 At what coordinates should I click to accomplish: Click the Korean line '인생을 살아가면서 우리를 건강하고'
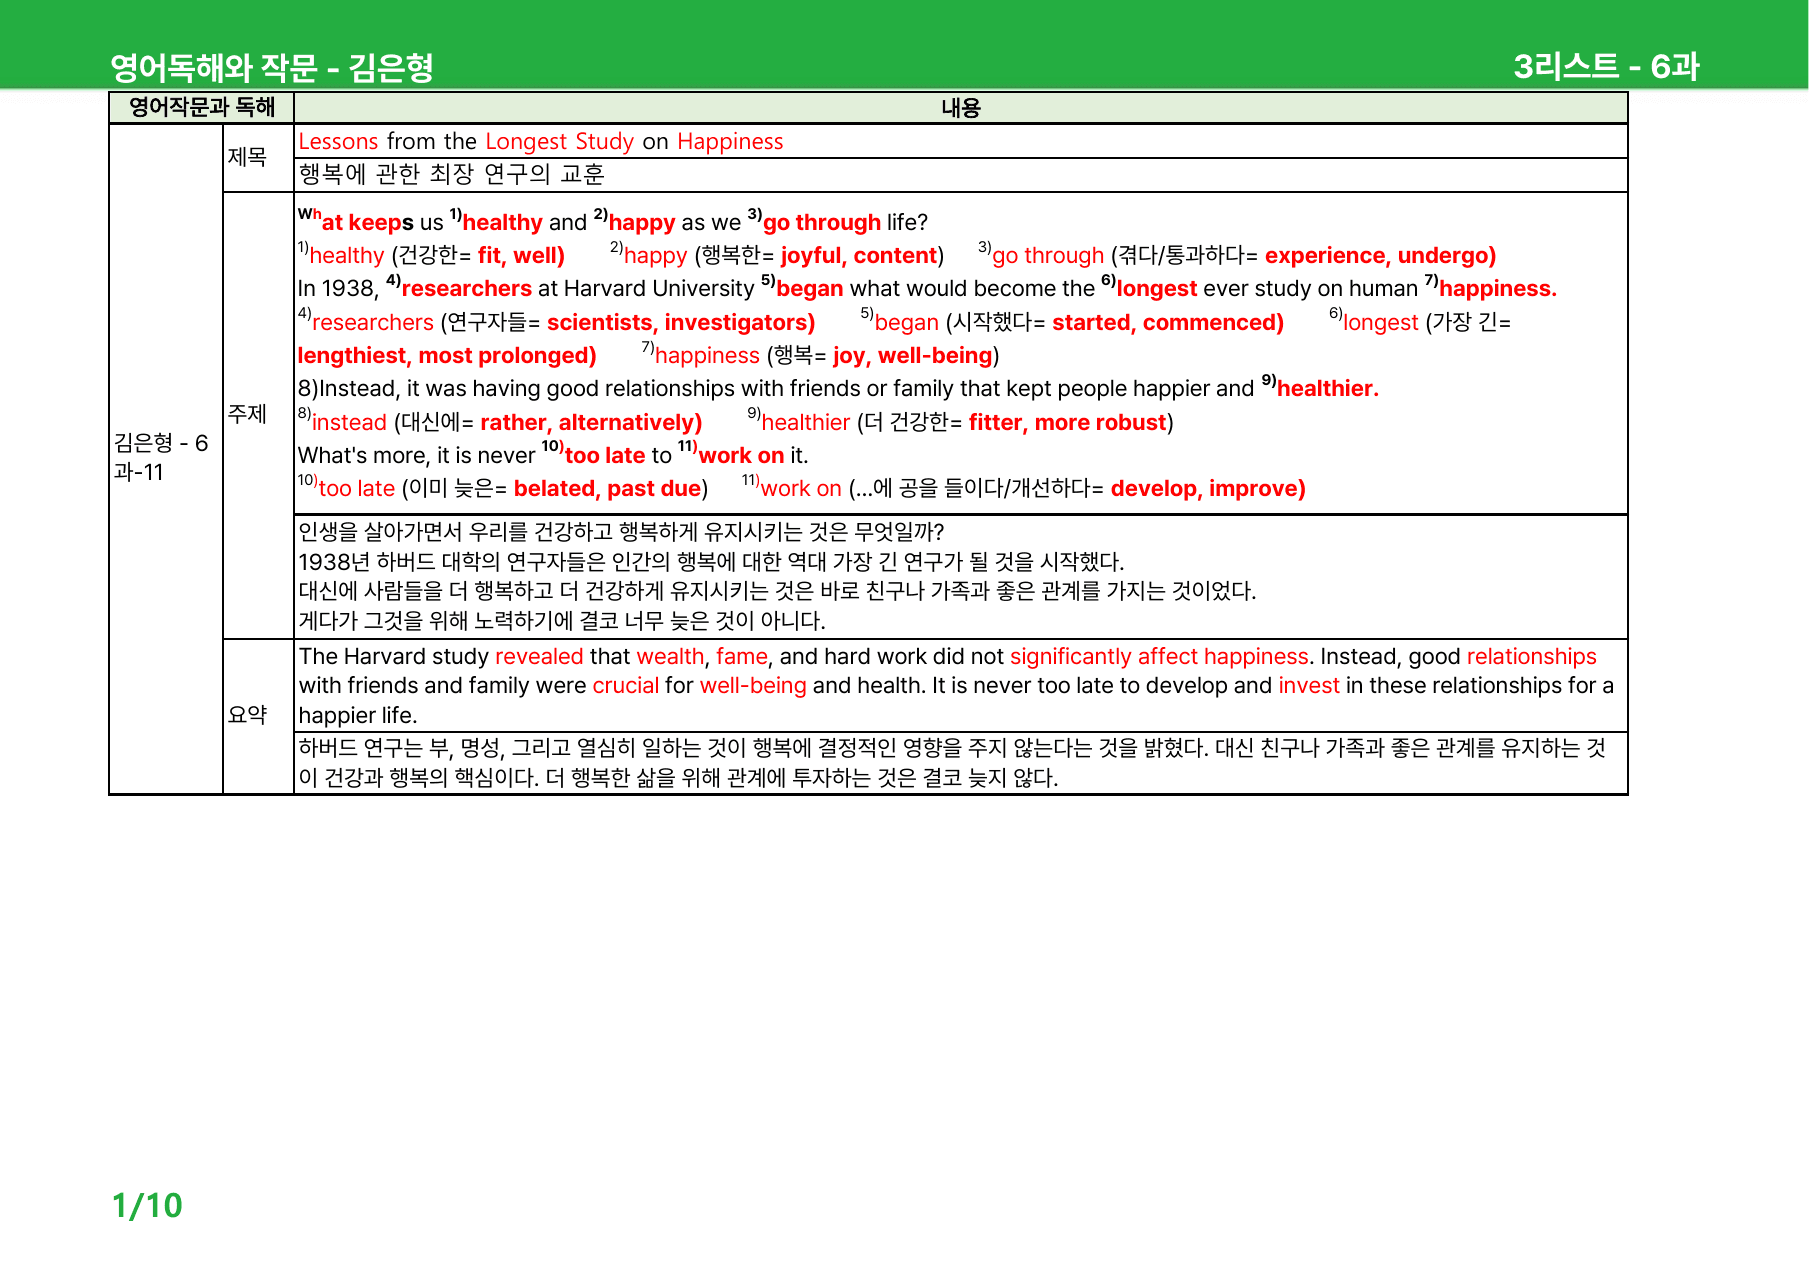coord(621,532)
